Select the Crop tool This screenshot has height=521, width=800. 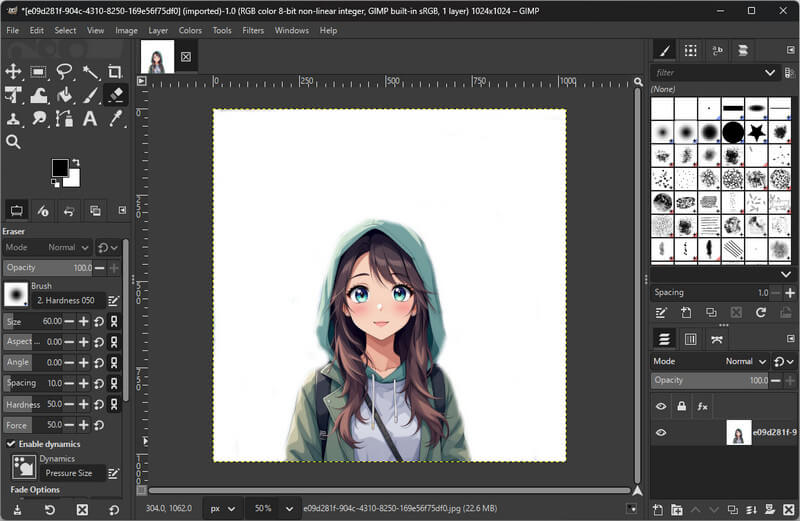tap(115, 71)
